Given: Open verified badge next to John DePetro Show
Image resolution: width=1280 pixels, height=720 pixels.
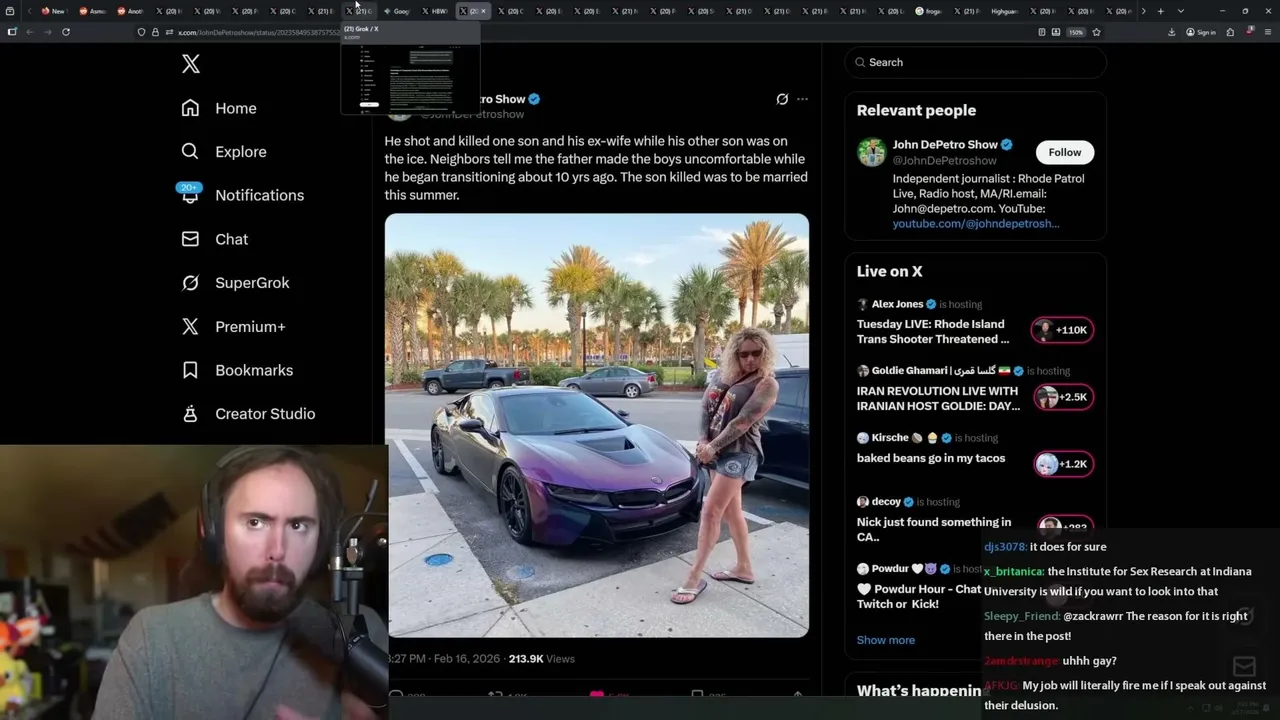Looking at the screenshot, I should click(x=1007, y=145).
